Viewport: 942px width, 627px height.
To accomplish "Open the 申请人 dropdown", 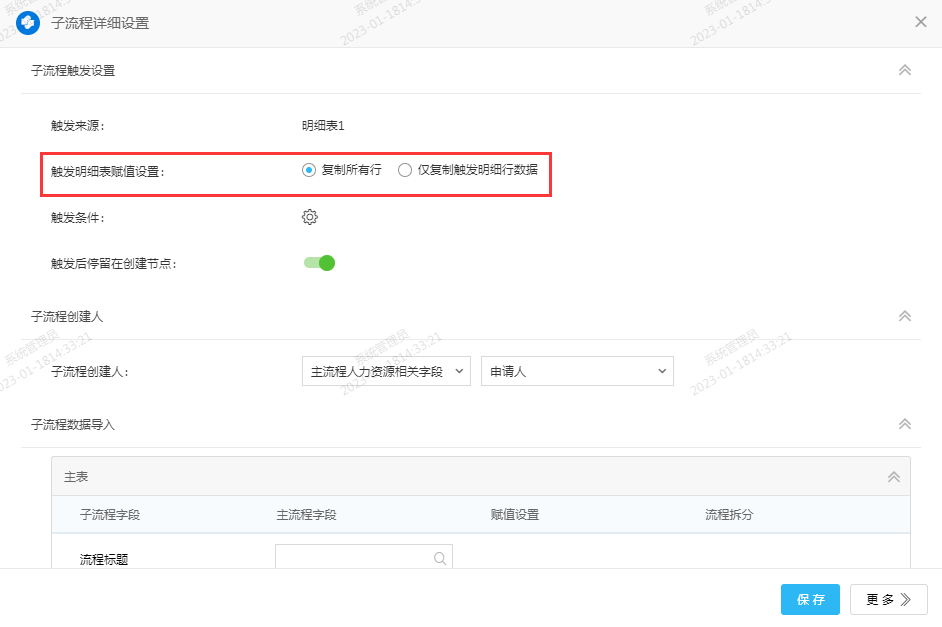I will click(577, 371).
